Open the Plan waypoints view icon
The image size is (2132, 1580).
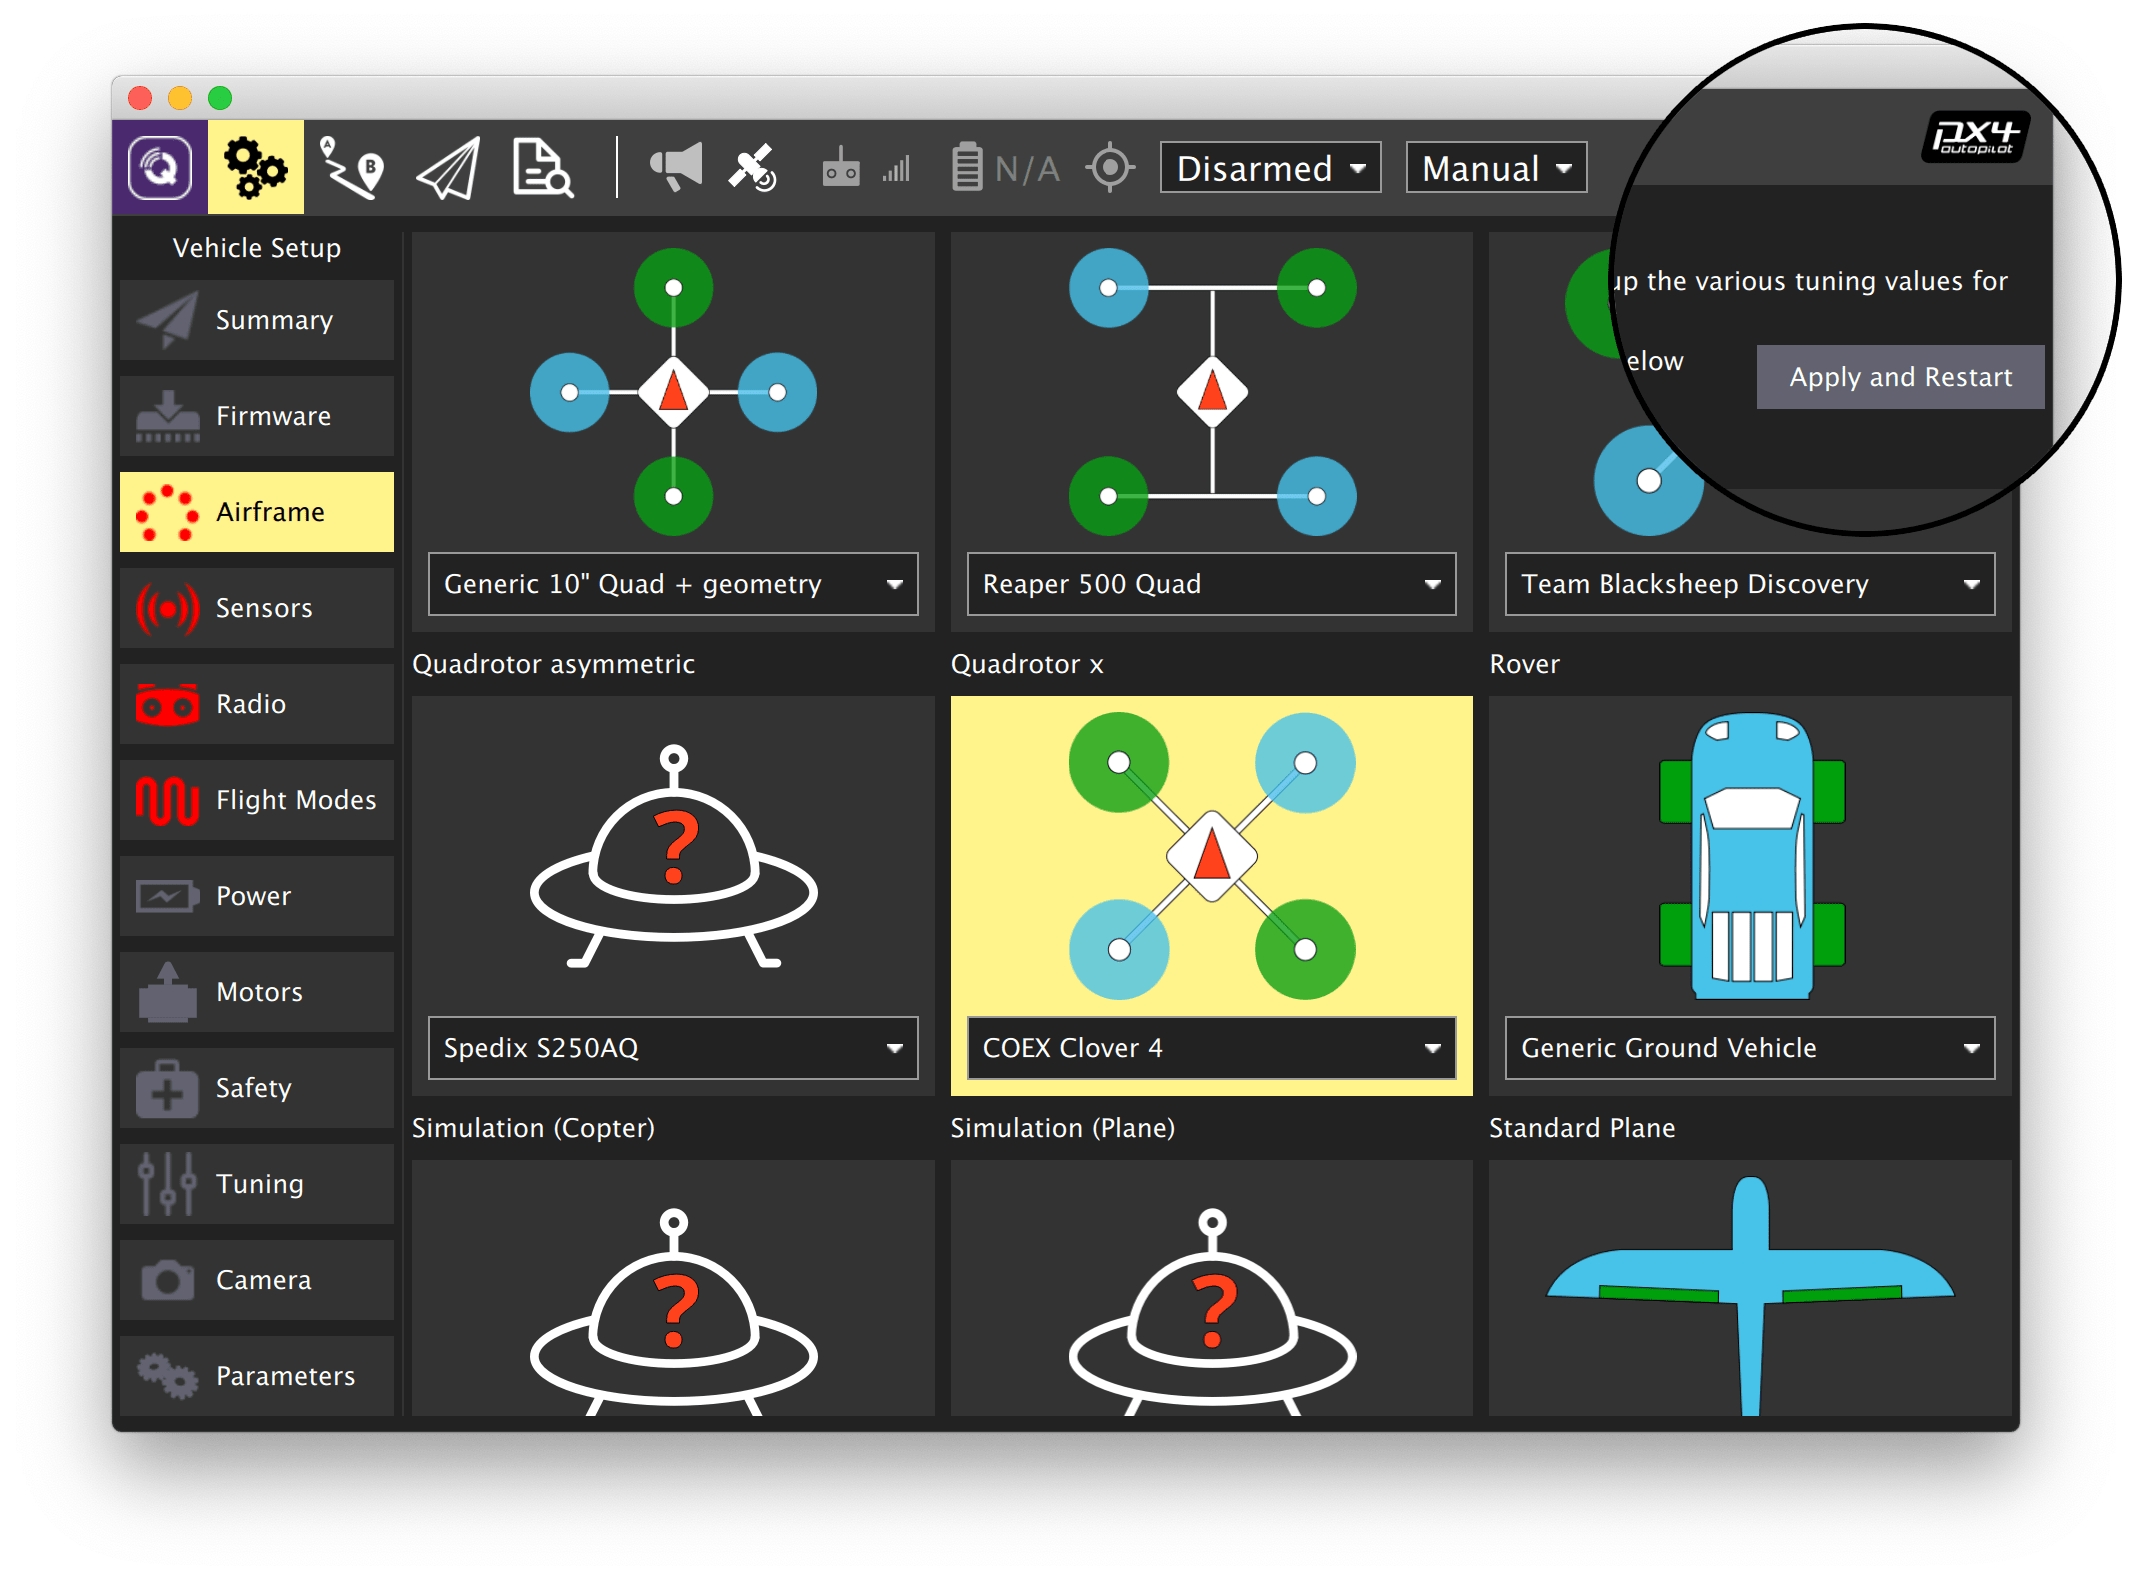click(x=351, y=167)
